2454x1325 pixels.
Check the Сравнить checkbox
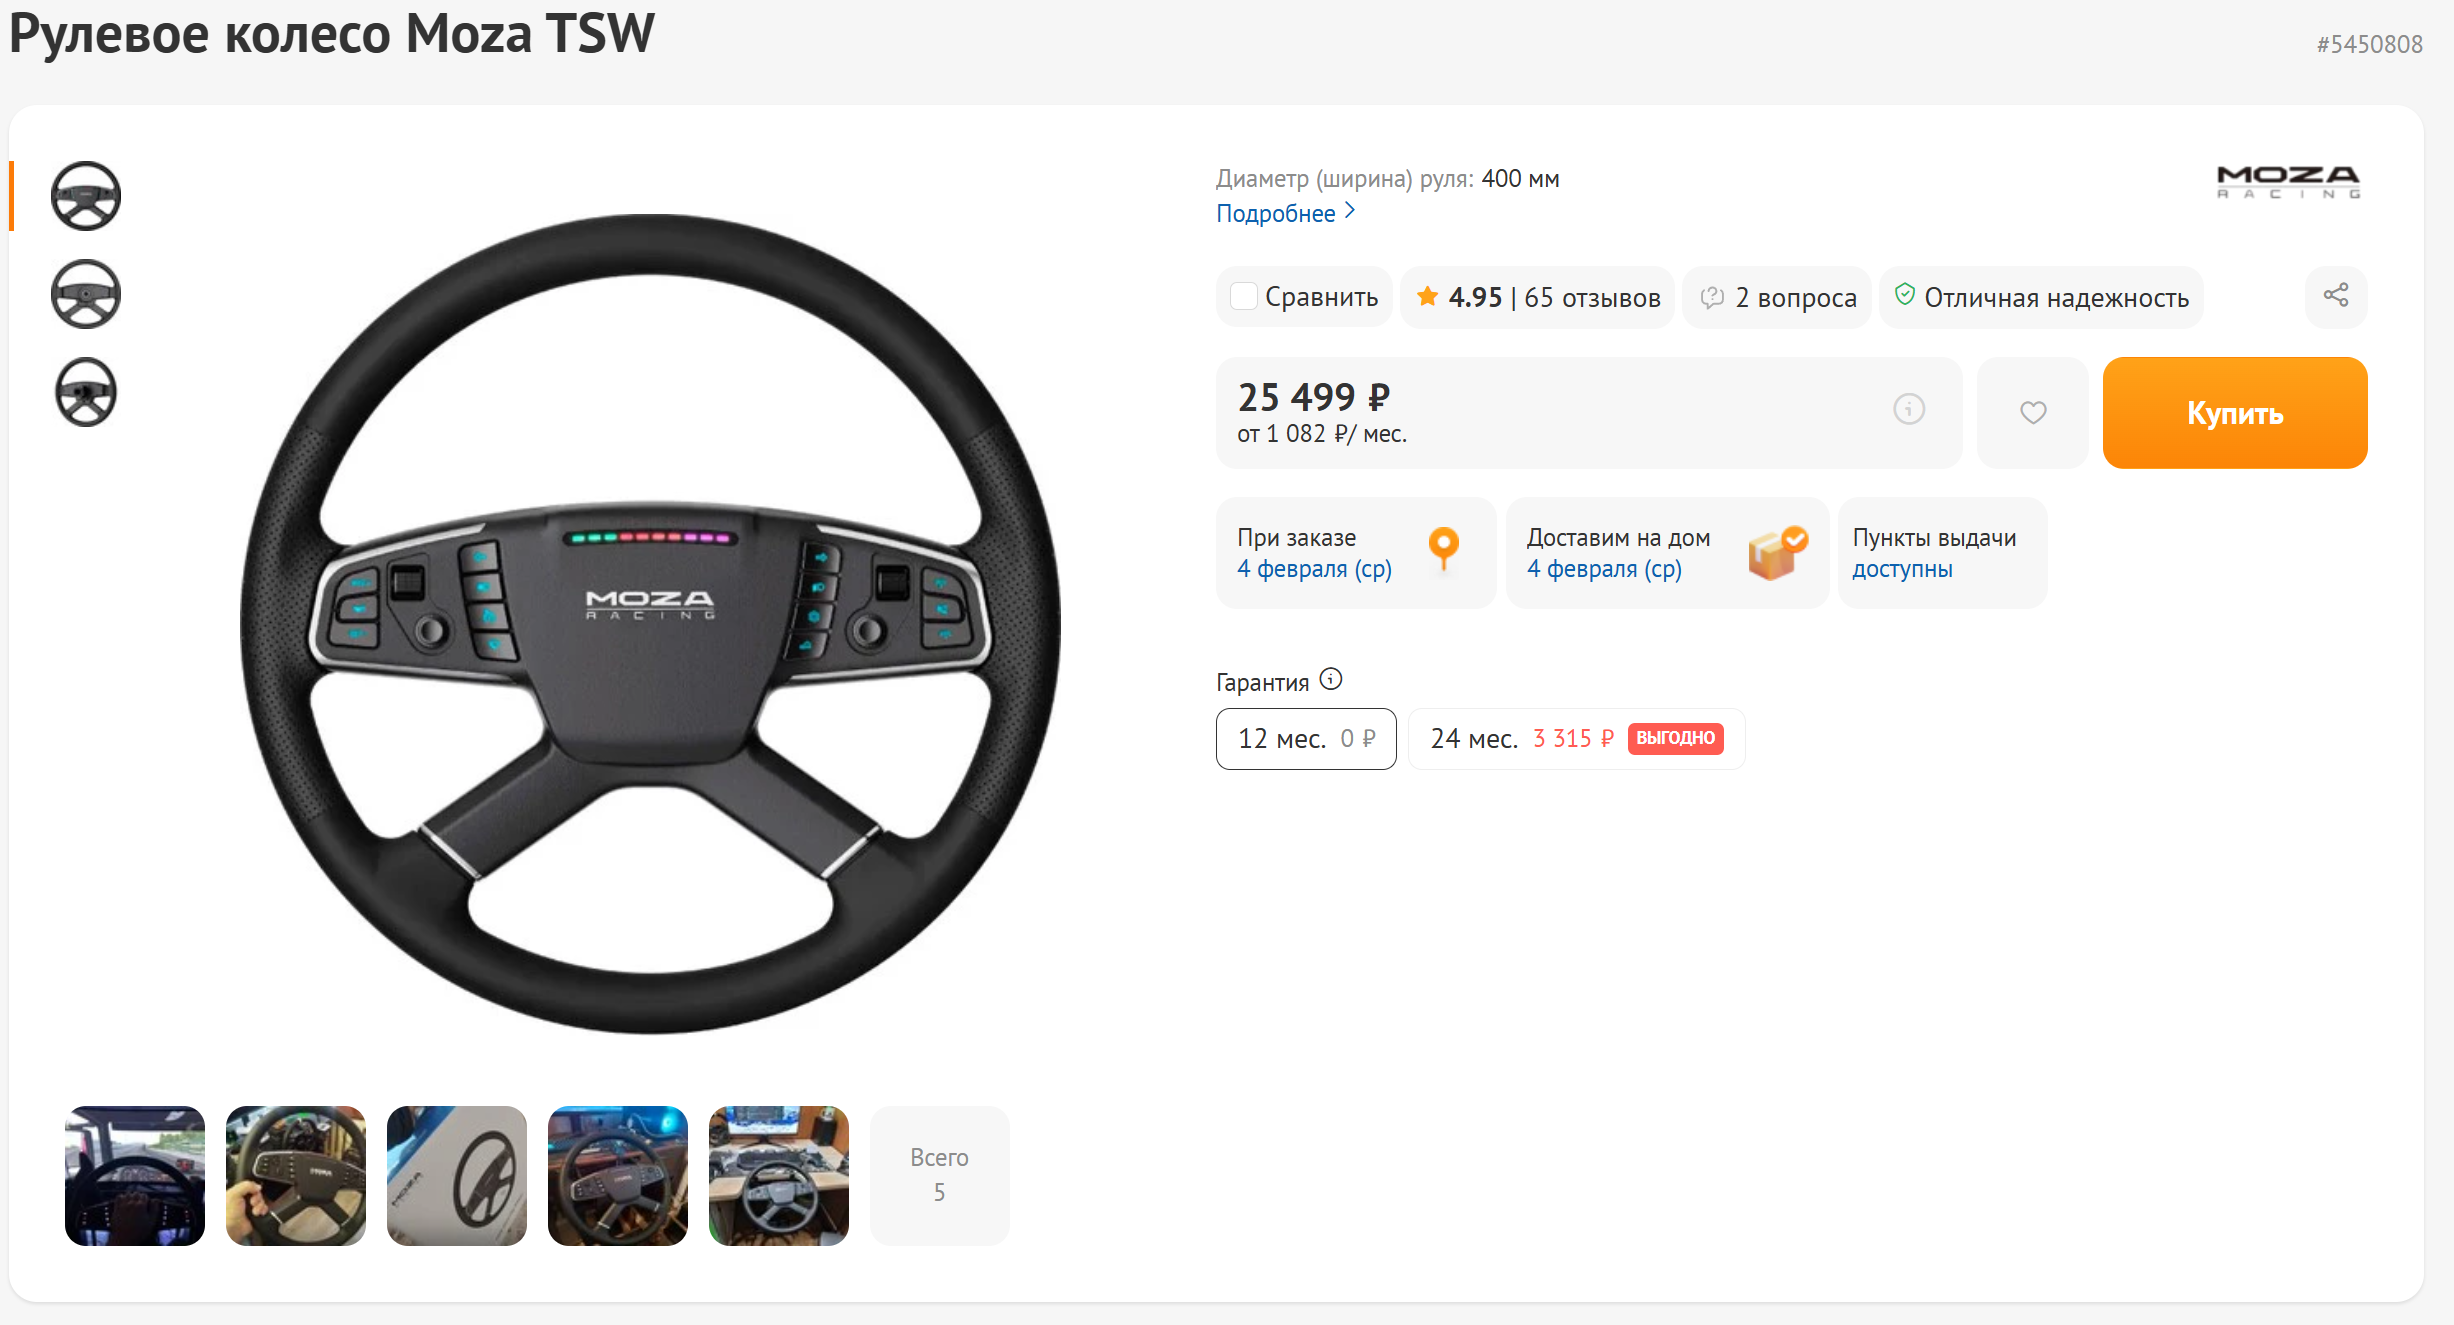tap(1243, 297)
